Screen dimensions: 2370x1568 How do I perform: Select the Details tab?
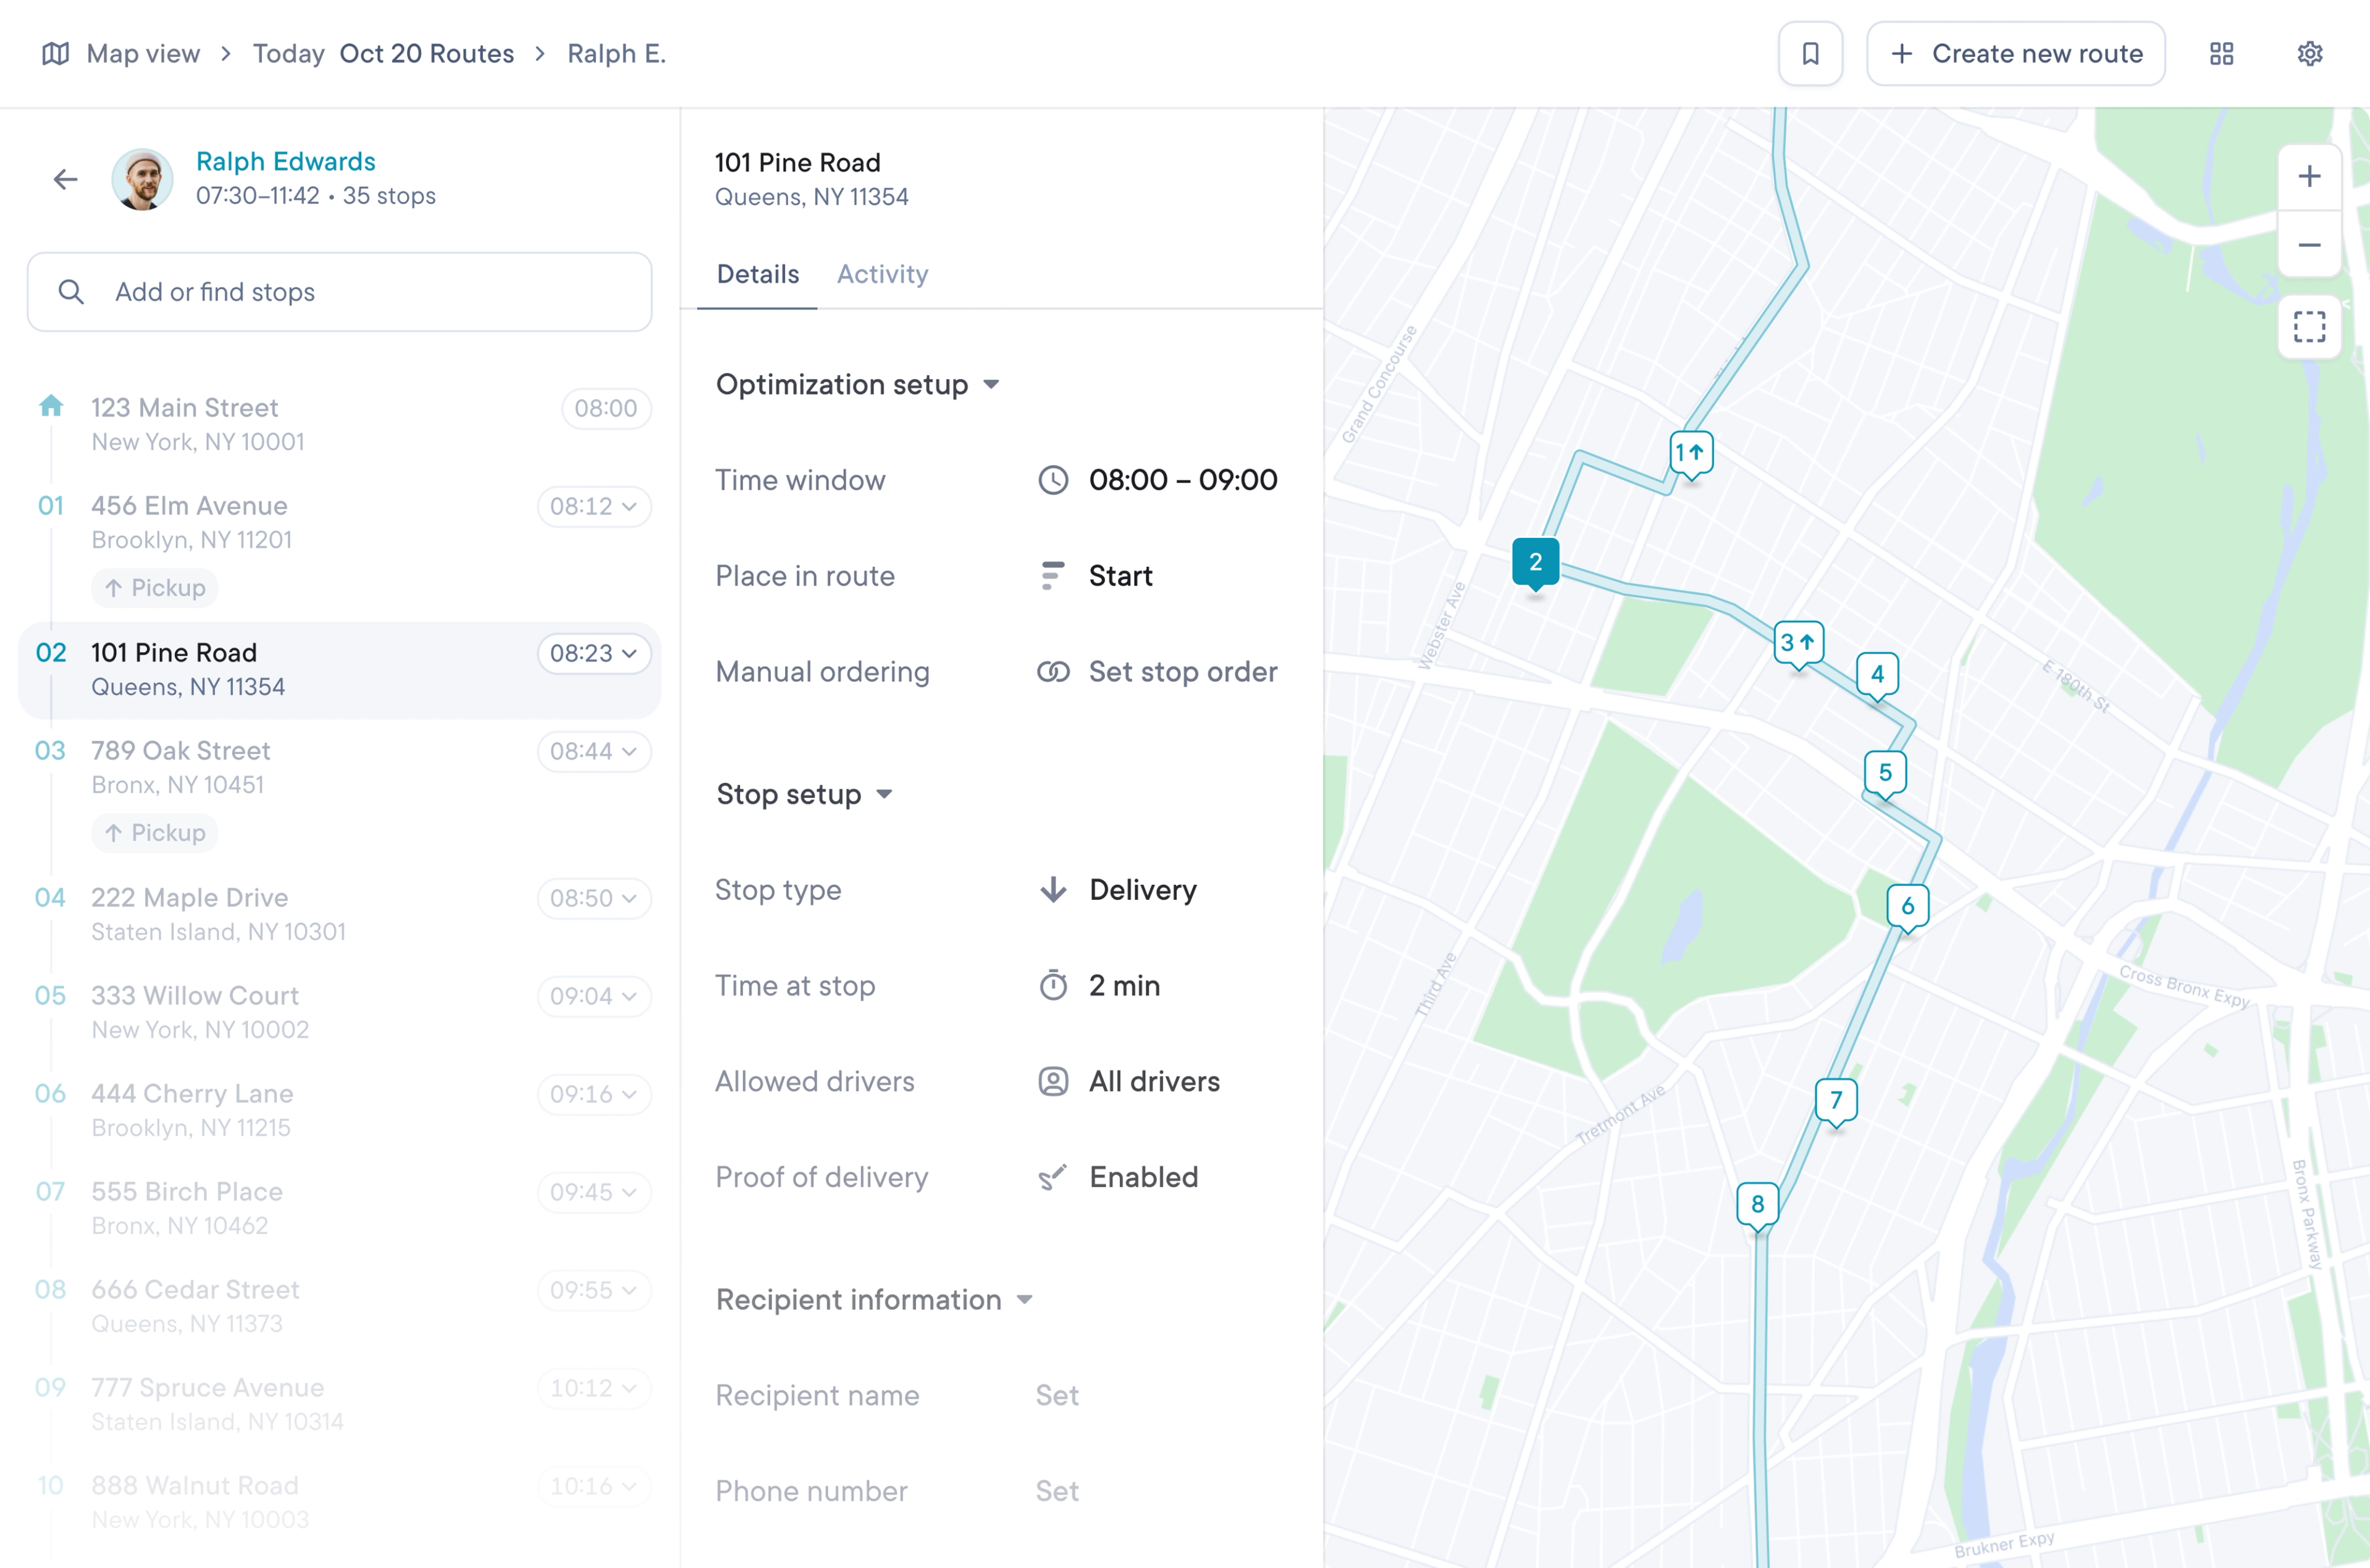pyautogui.click(x=758, y=275)
